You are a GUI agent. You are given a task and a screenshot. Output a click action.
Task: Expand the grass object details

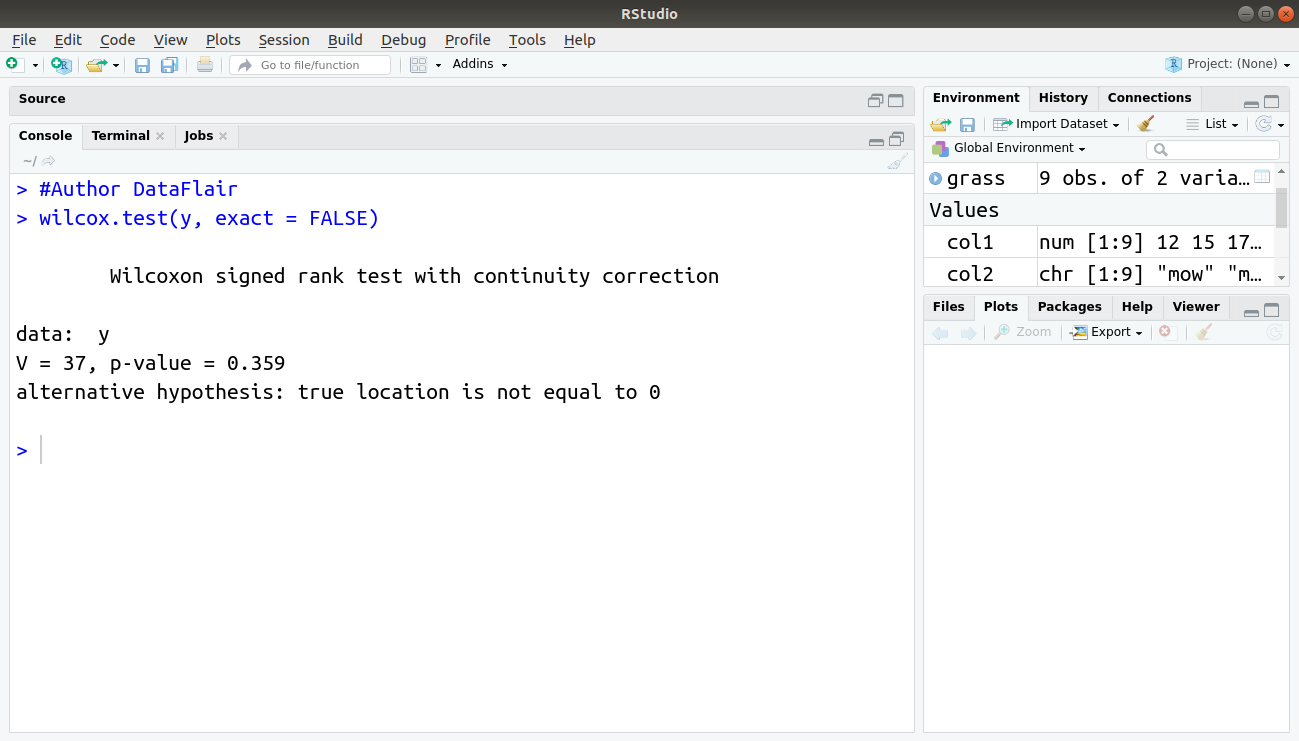[x=936, y=177]
